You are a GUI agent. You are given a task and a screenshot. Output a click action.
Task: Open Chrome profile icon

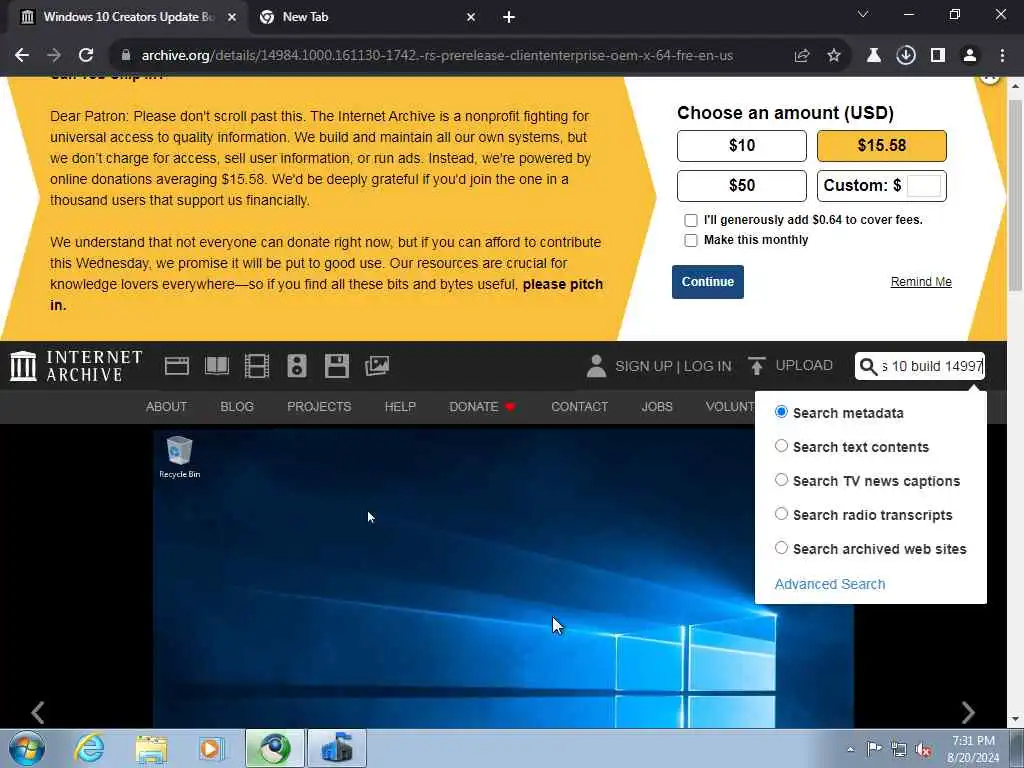970,56
